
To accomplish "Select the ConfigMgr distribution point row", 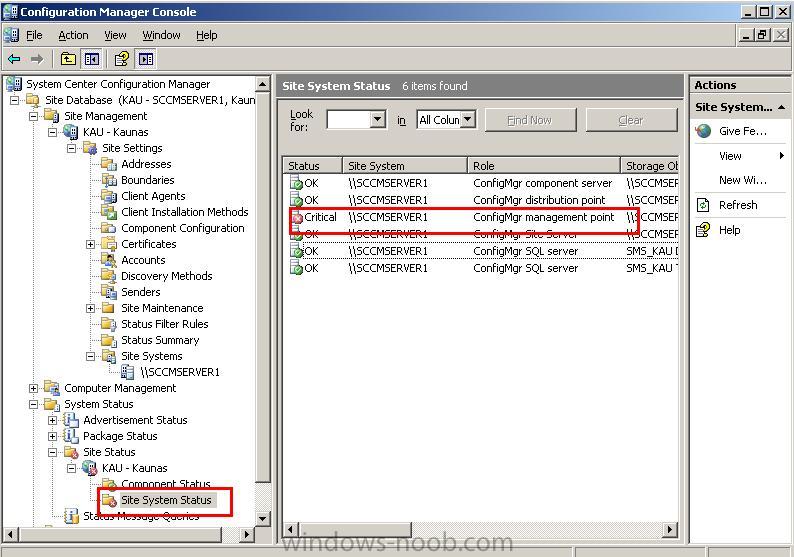I will tap(483, 200).
